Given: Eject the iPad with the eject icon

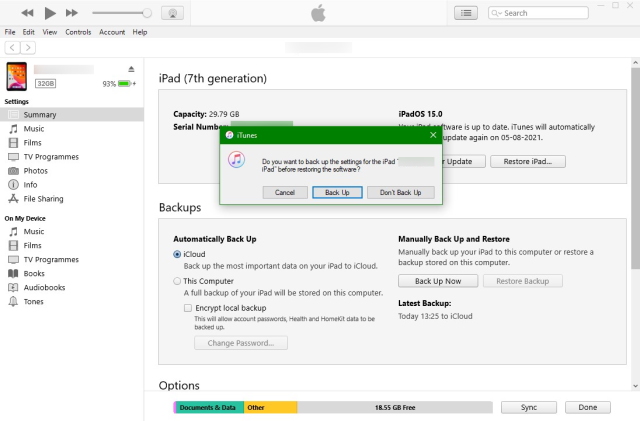Looking at the screenshot, I should [x=131, y=69].
